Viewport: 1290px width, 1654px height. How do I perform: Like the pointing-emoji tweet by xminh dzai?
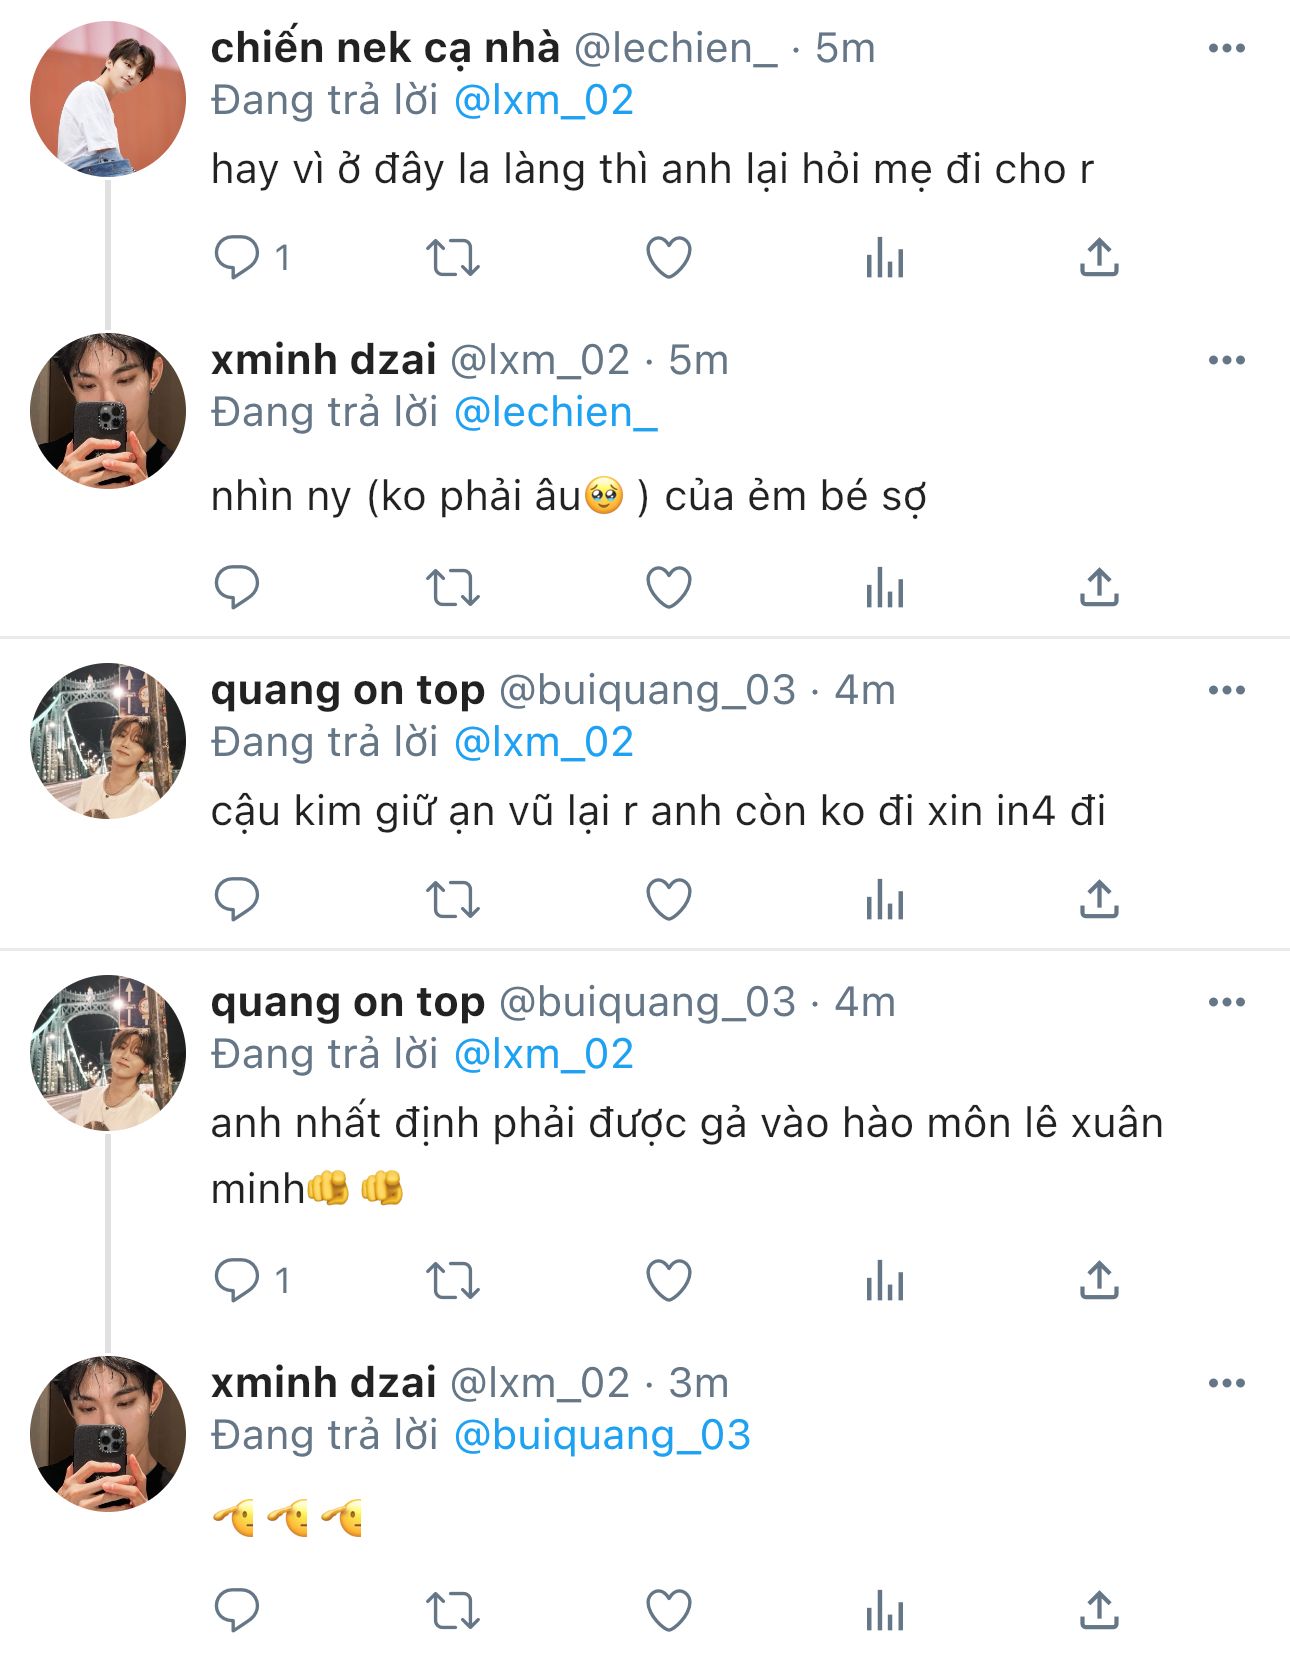(x=668, y=1610)
